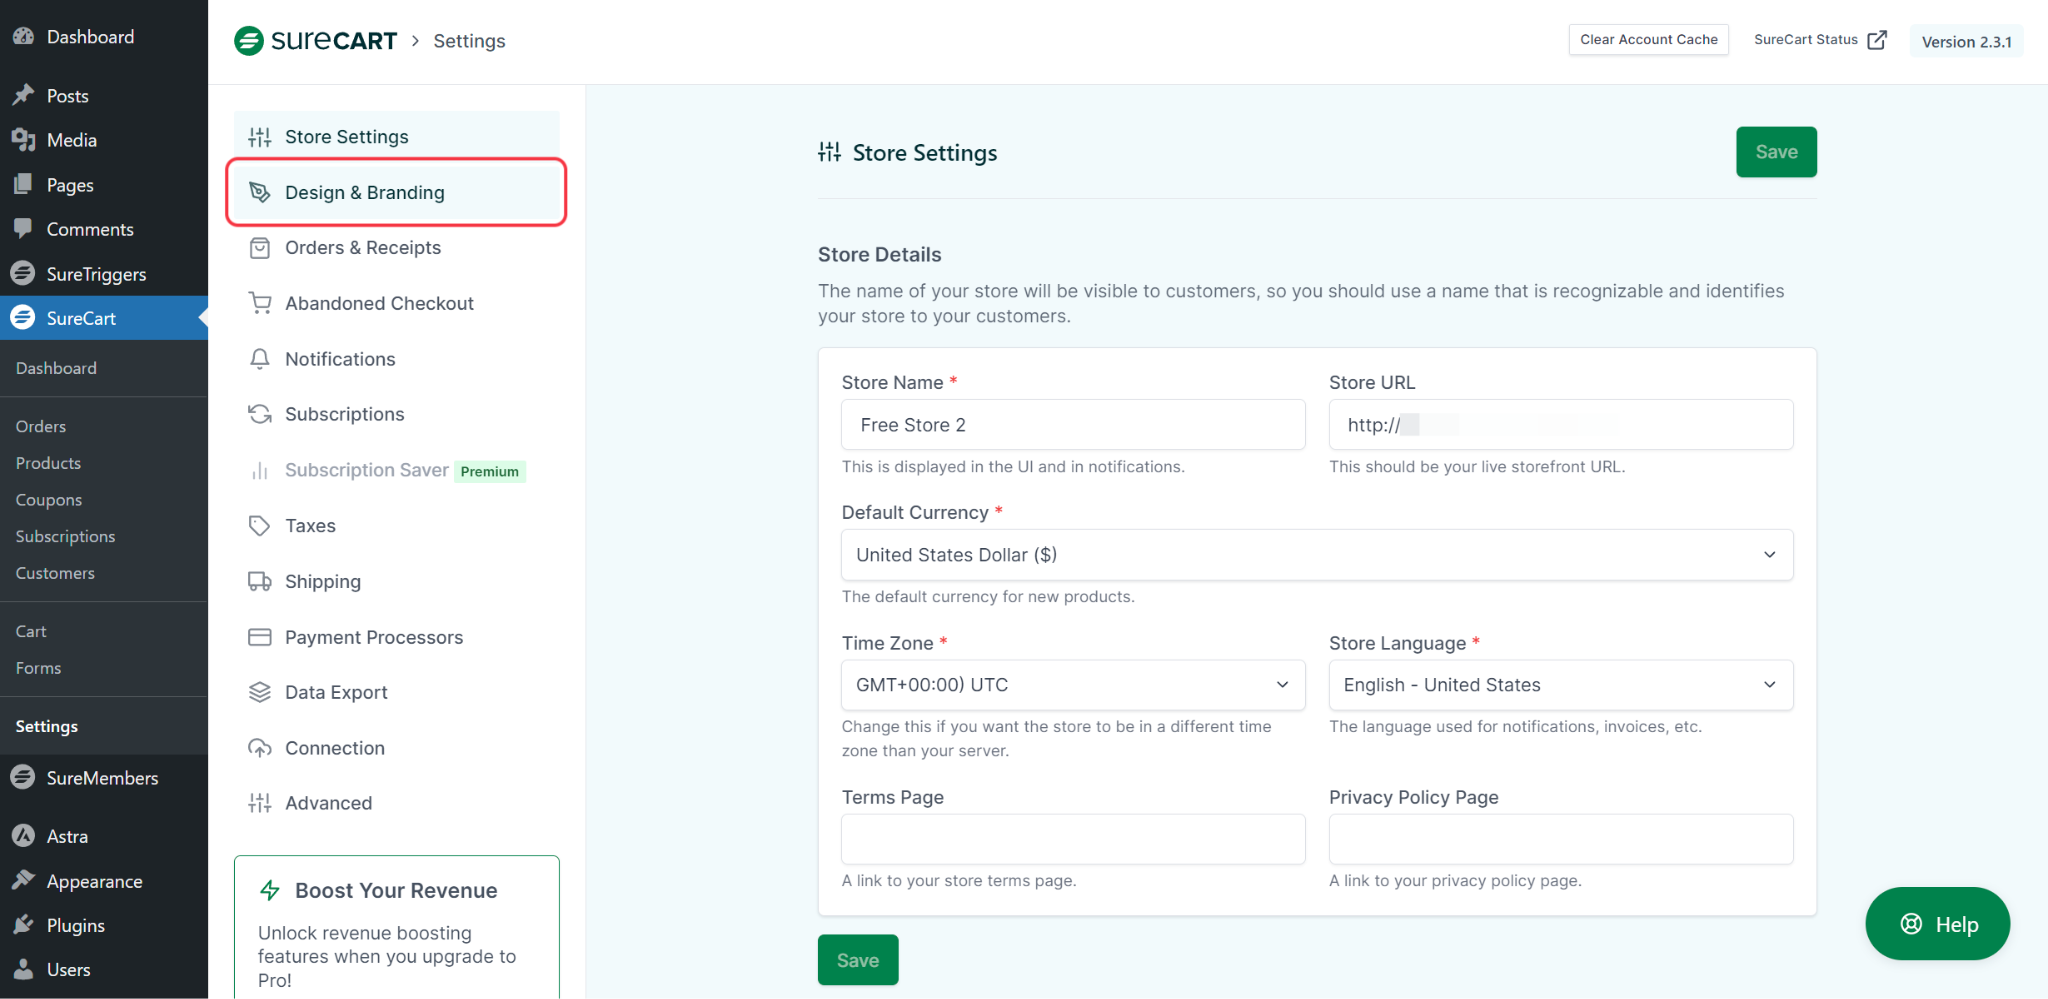Click the Taxes tag icon
2048x999 pixels.
pyautogui.click(x=260, y=526)
